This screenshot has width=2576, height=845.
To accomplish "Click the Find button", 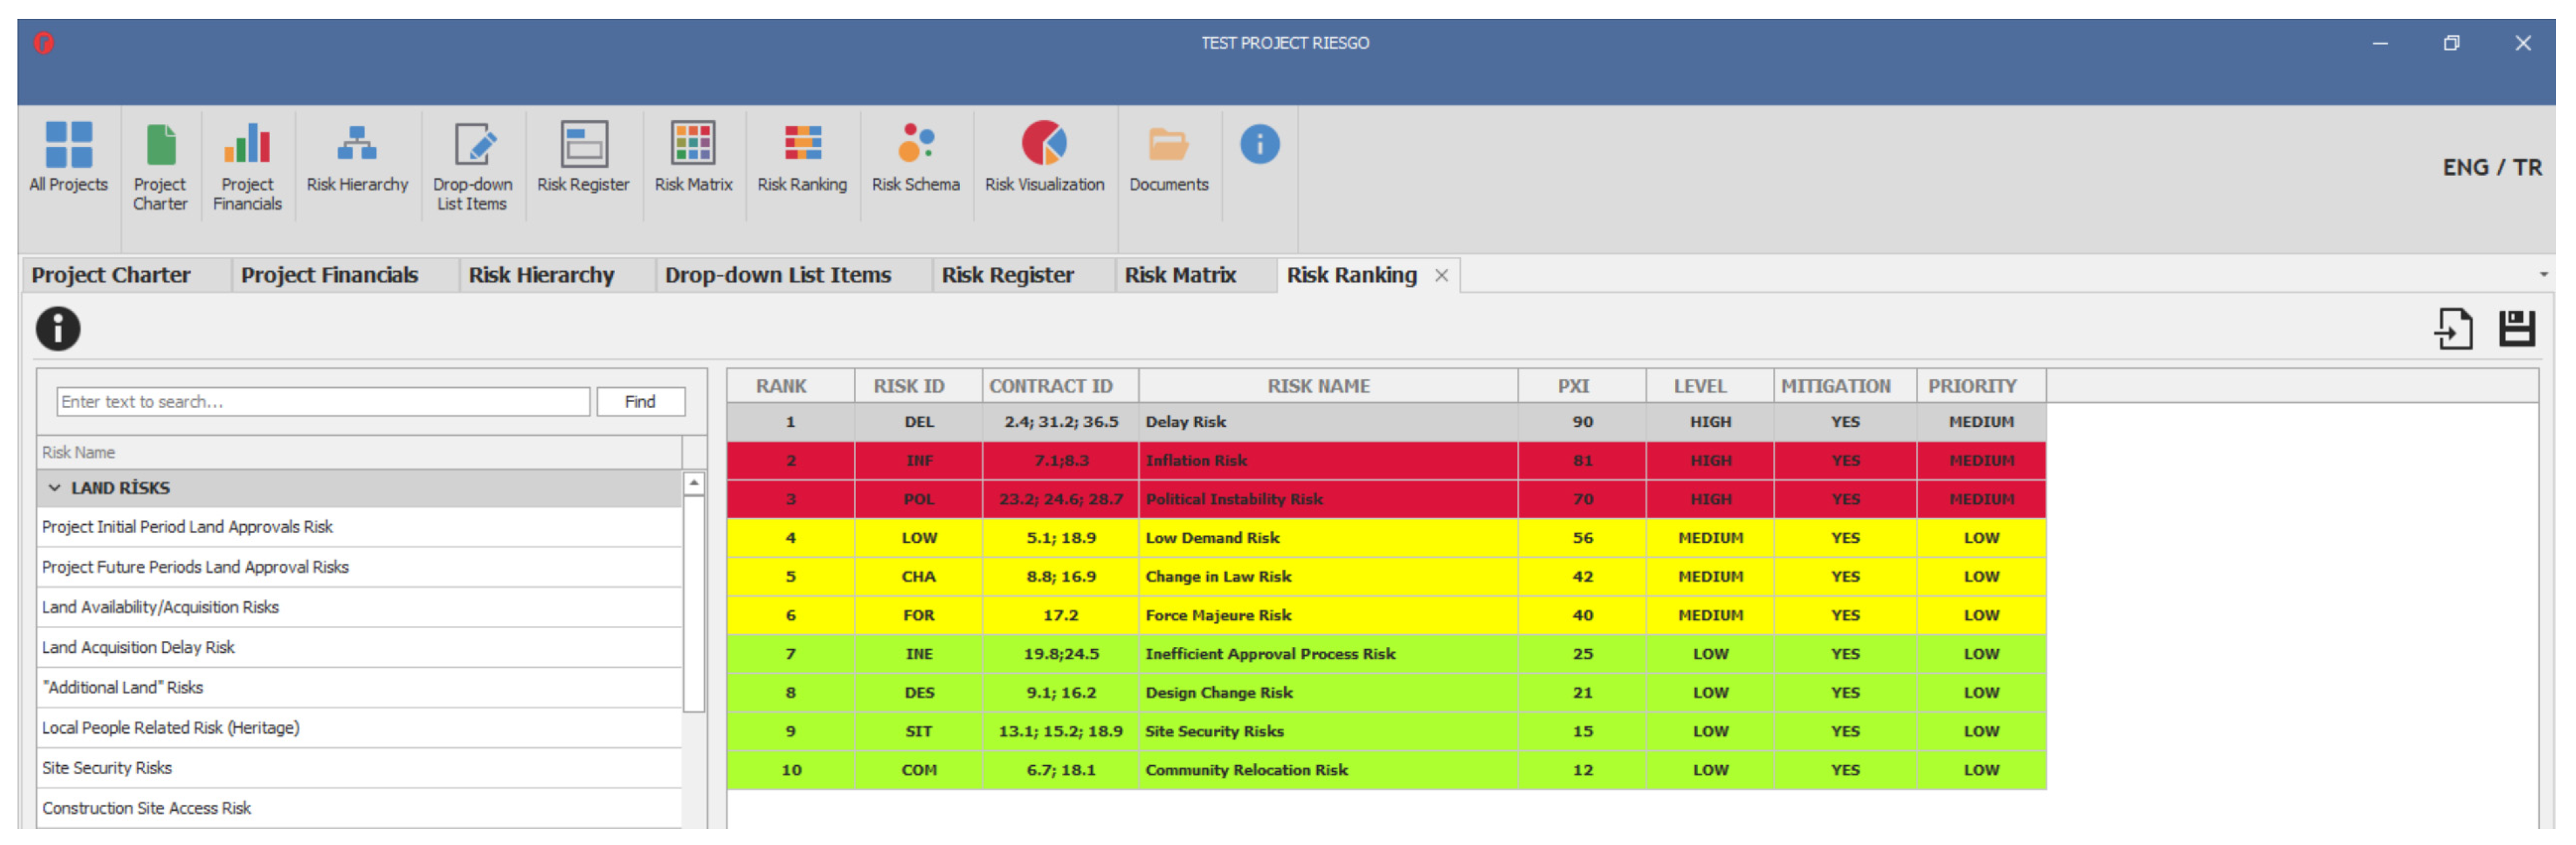I will click(x=640, y=402).
